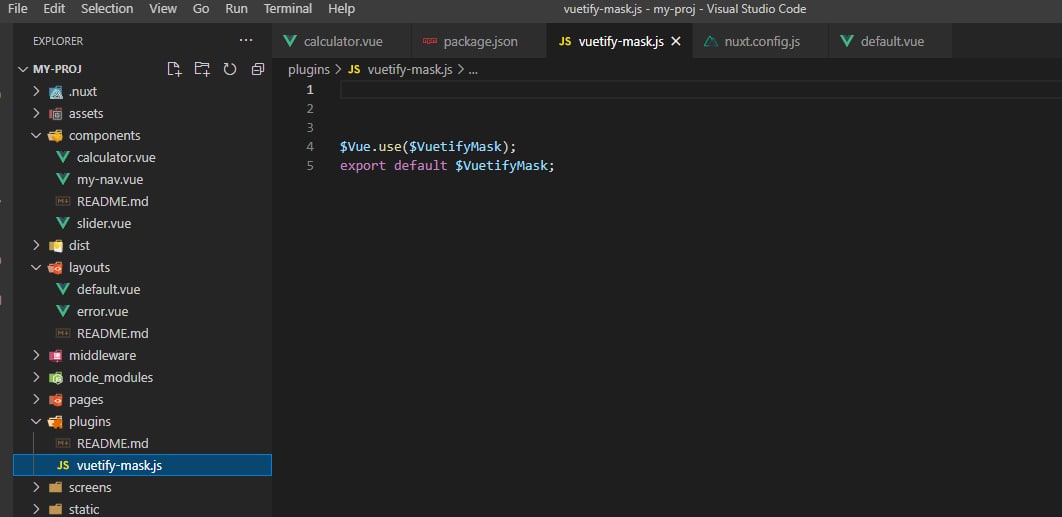Click the Vue icon beside my-nav.vue

tap(63, 180)
